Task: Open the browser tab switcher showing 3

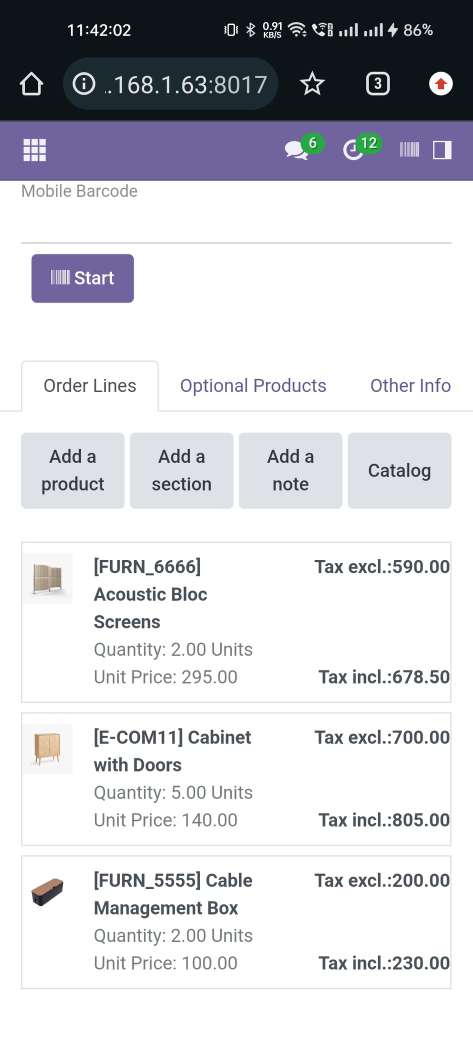Action: coord(378,84)
